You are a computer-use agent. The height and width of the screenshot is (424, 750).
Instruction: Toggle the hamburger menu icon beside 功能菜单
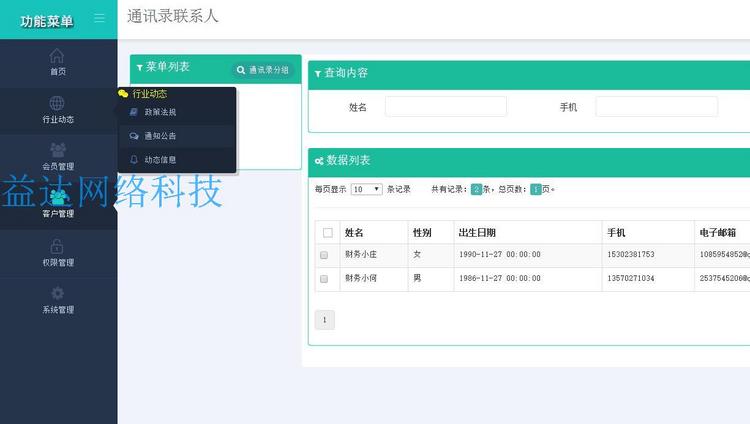coord(99,18)
